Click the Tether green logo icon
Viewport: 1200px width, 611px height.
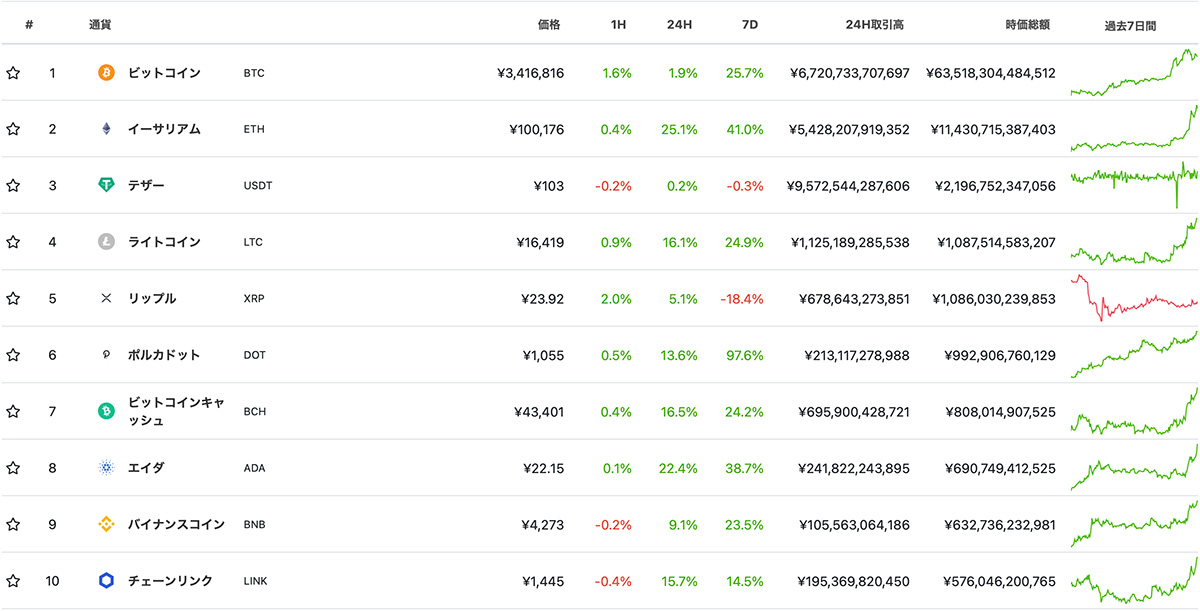click(x=106, y=186)
